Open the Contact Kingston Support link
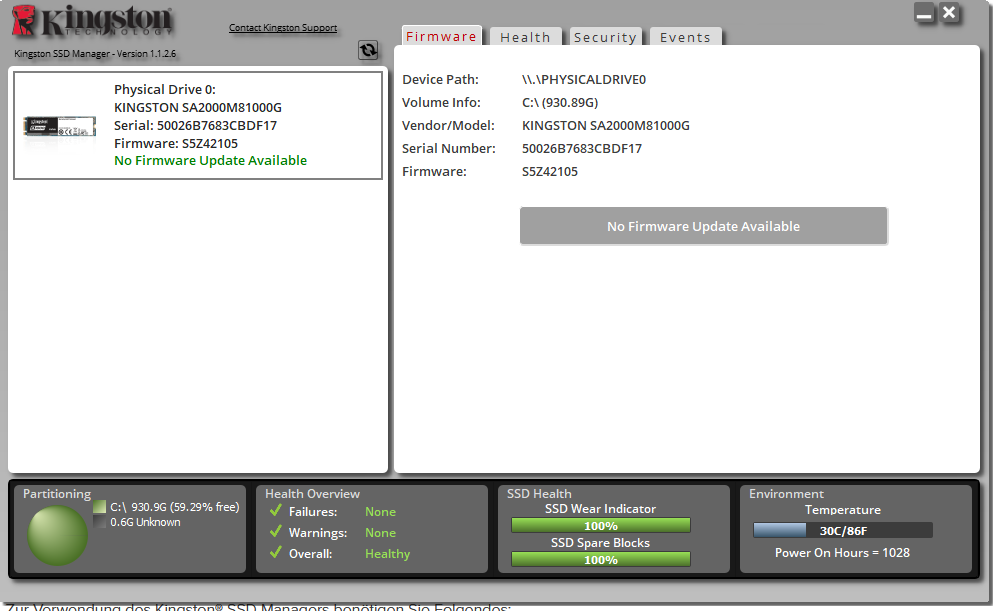The width and height of the screenshot is (996, 611). [x=283, y=27]
